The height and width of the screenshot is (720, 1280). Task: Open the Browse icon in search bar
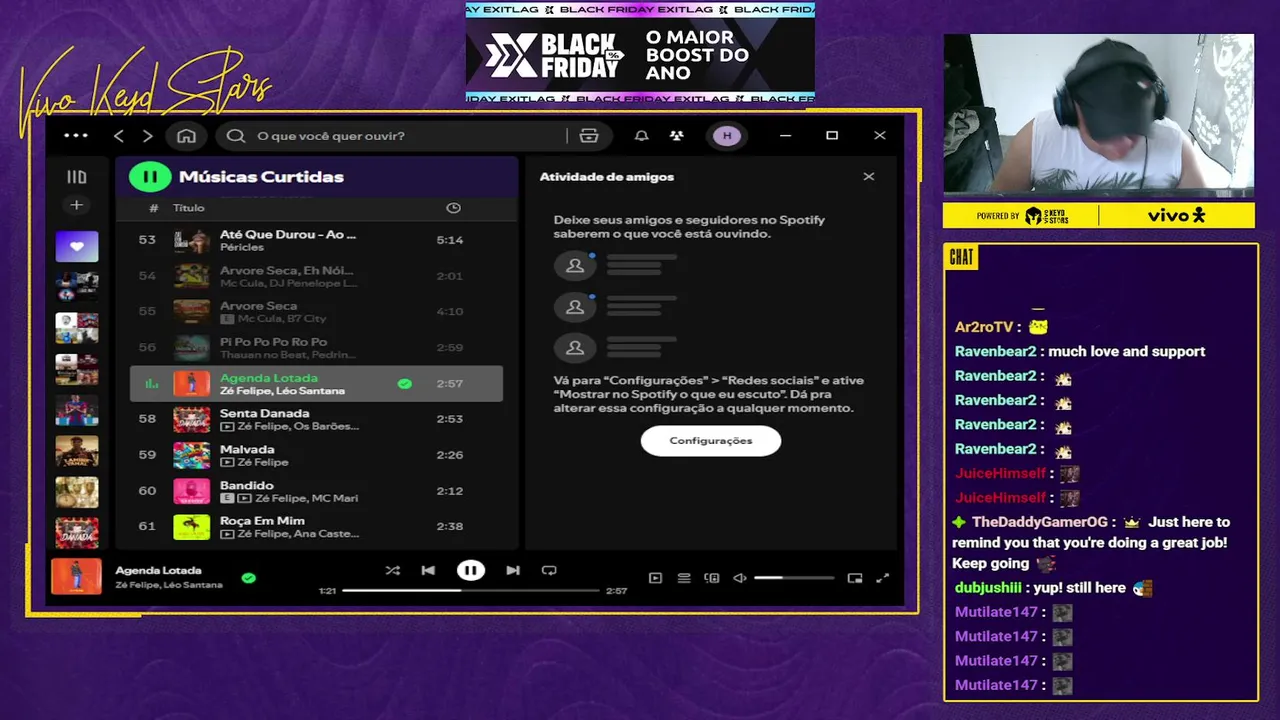click(x=589, y=136)
